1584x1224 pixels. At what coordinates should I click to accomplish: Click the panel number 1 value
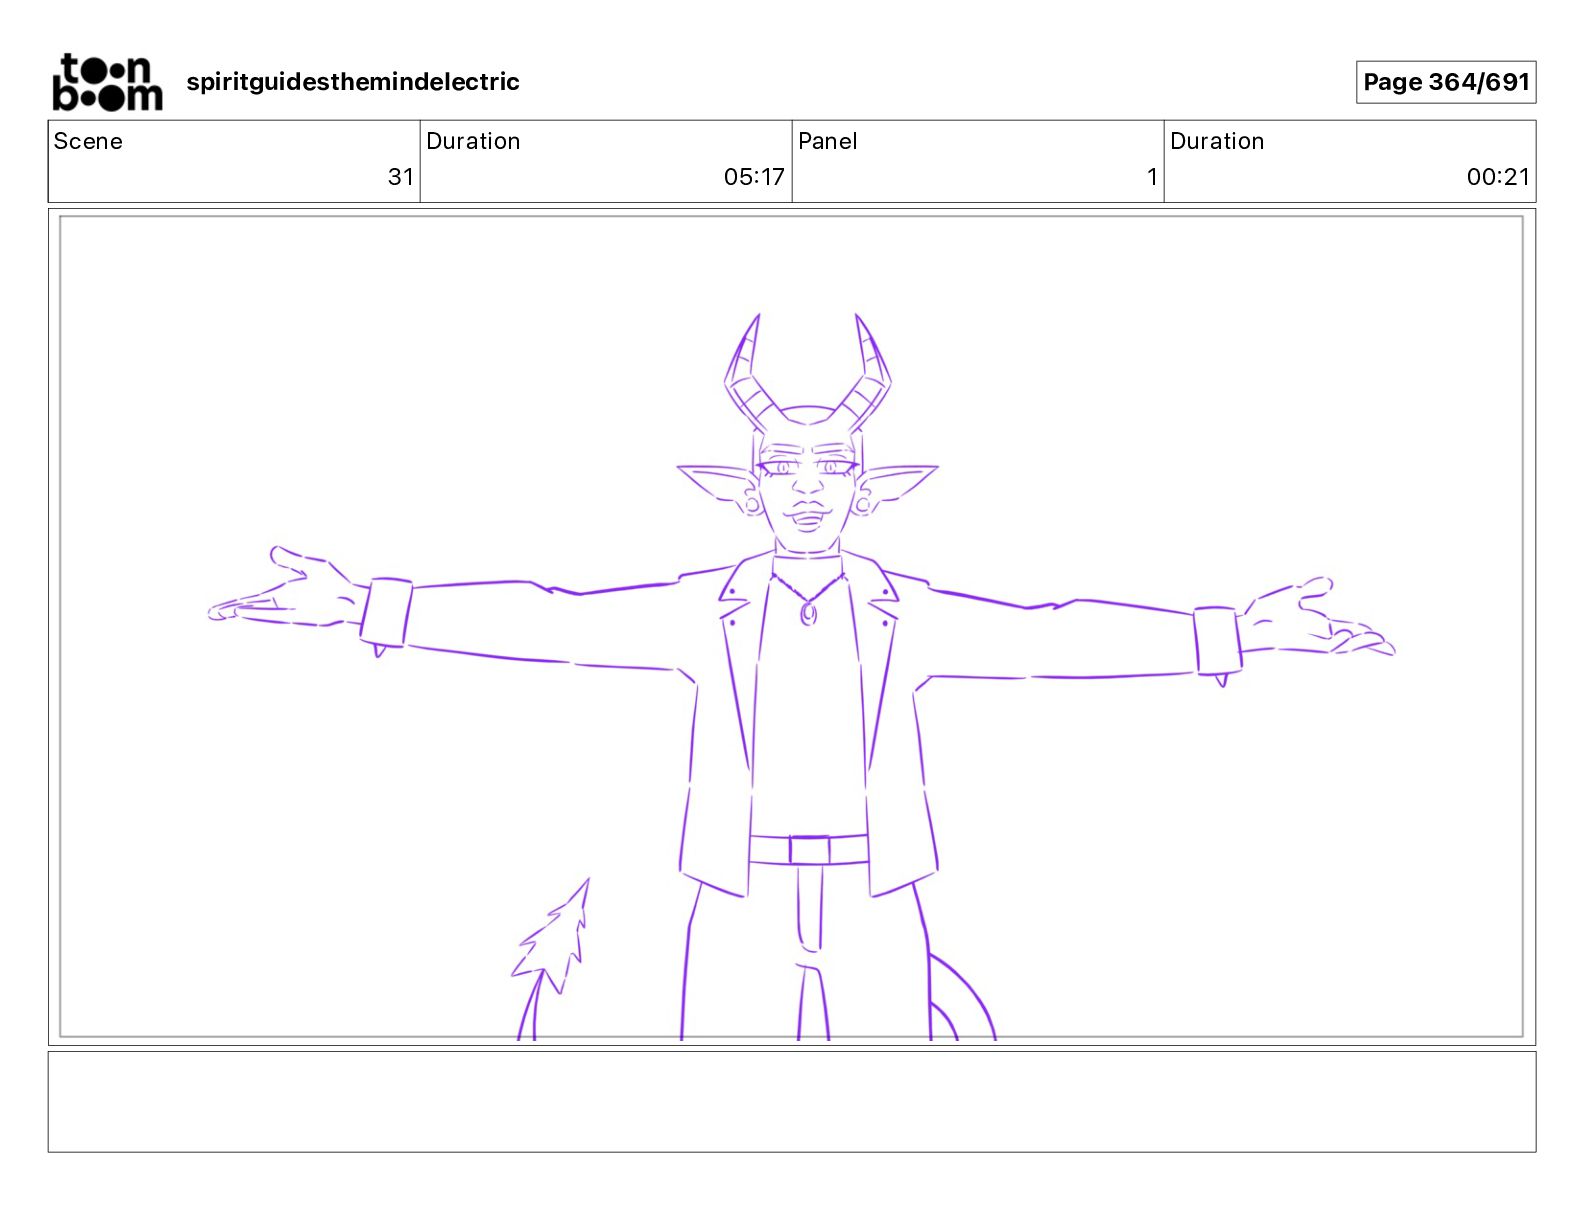point(1152,177)
